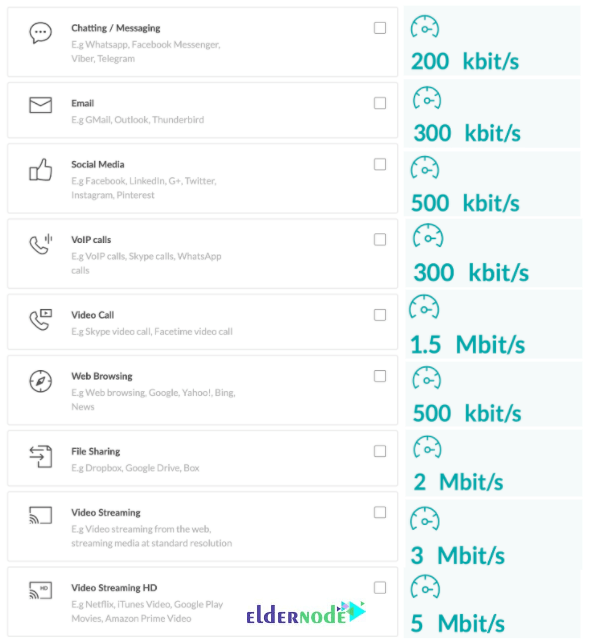Screen dimensions: 589x643
Task: Check the File Sharing checkbox
Action: pos(380,451)
